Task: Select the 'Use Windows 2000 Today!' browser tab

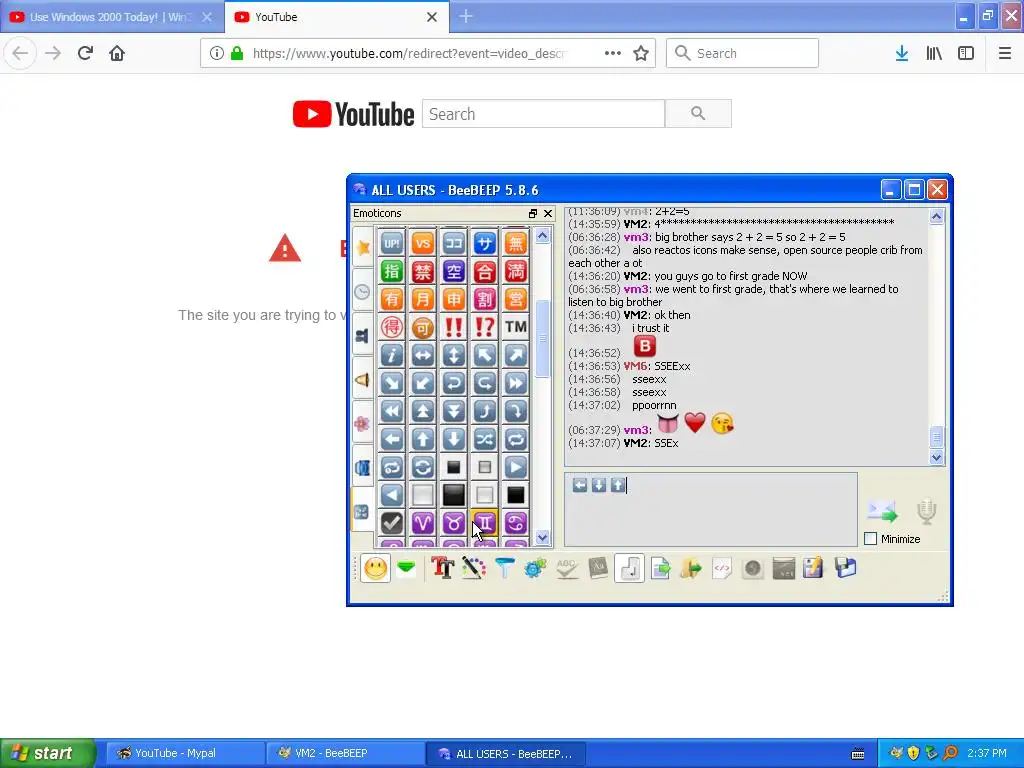Action: pyautogui.click(x=112, y=17)
